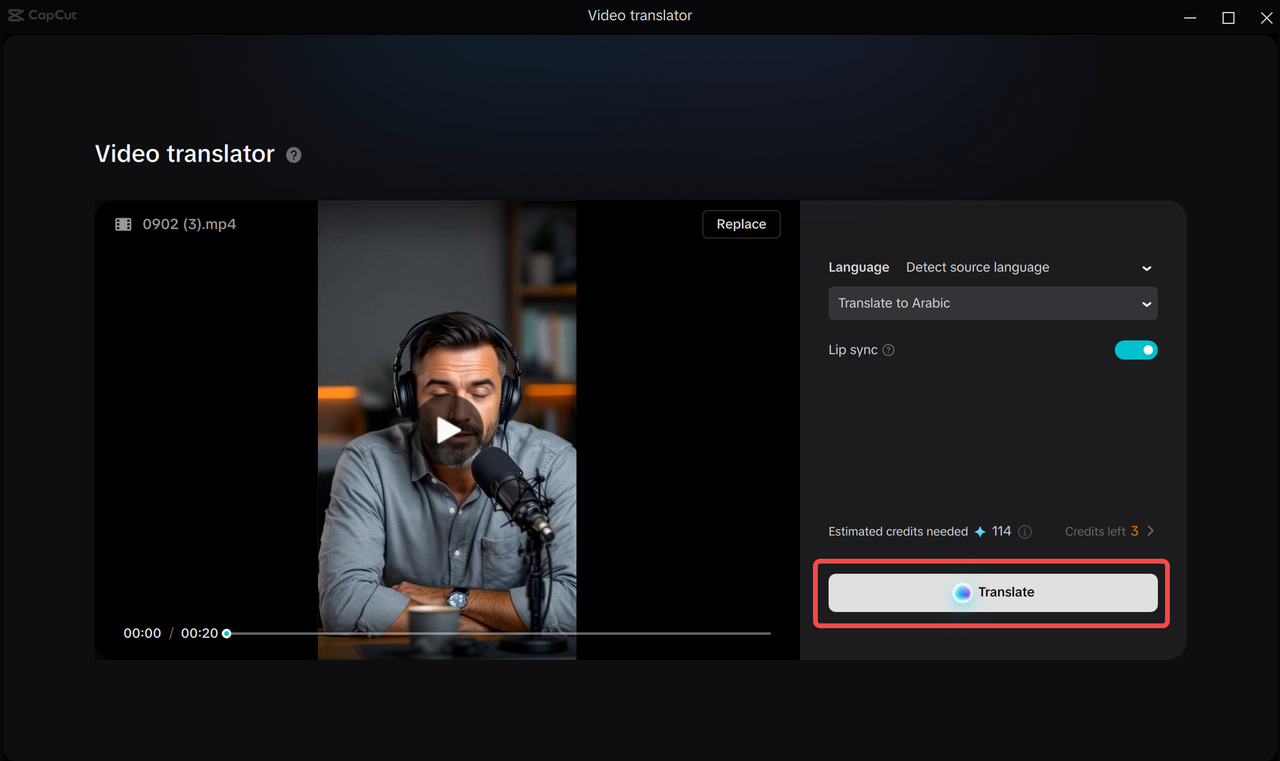Click the Replace button
This screenshot has width=1280, height=761.
click(741, 224)
